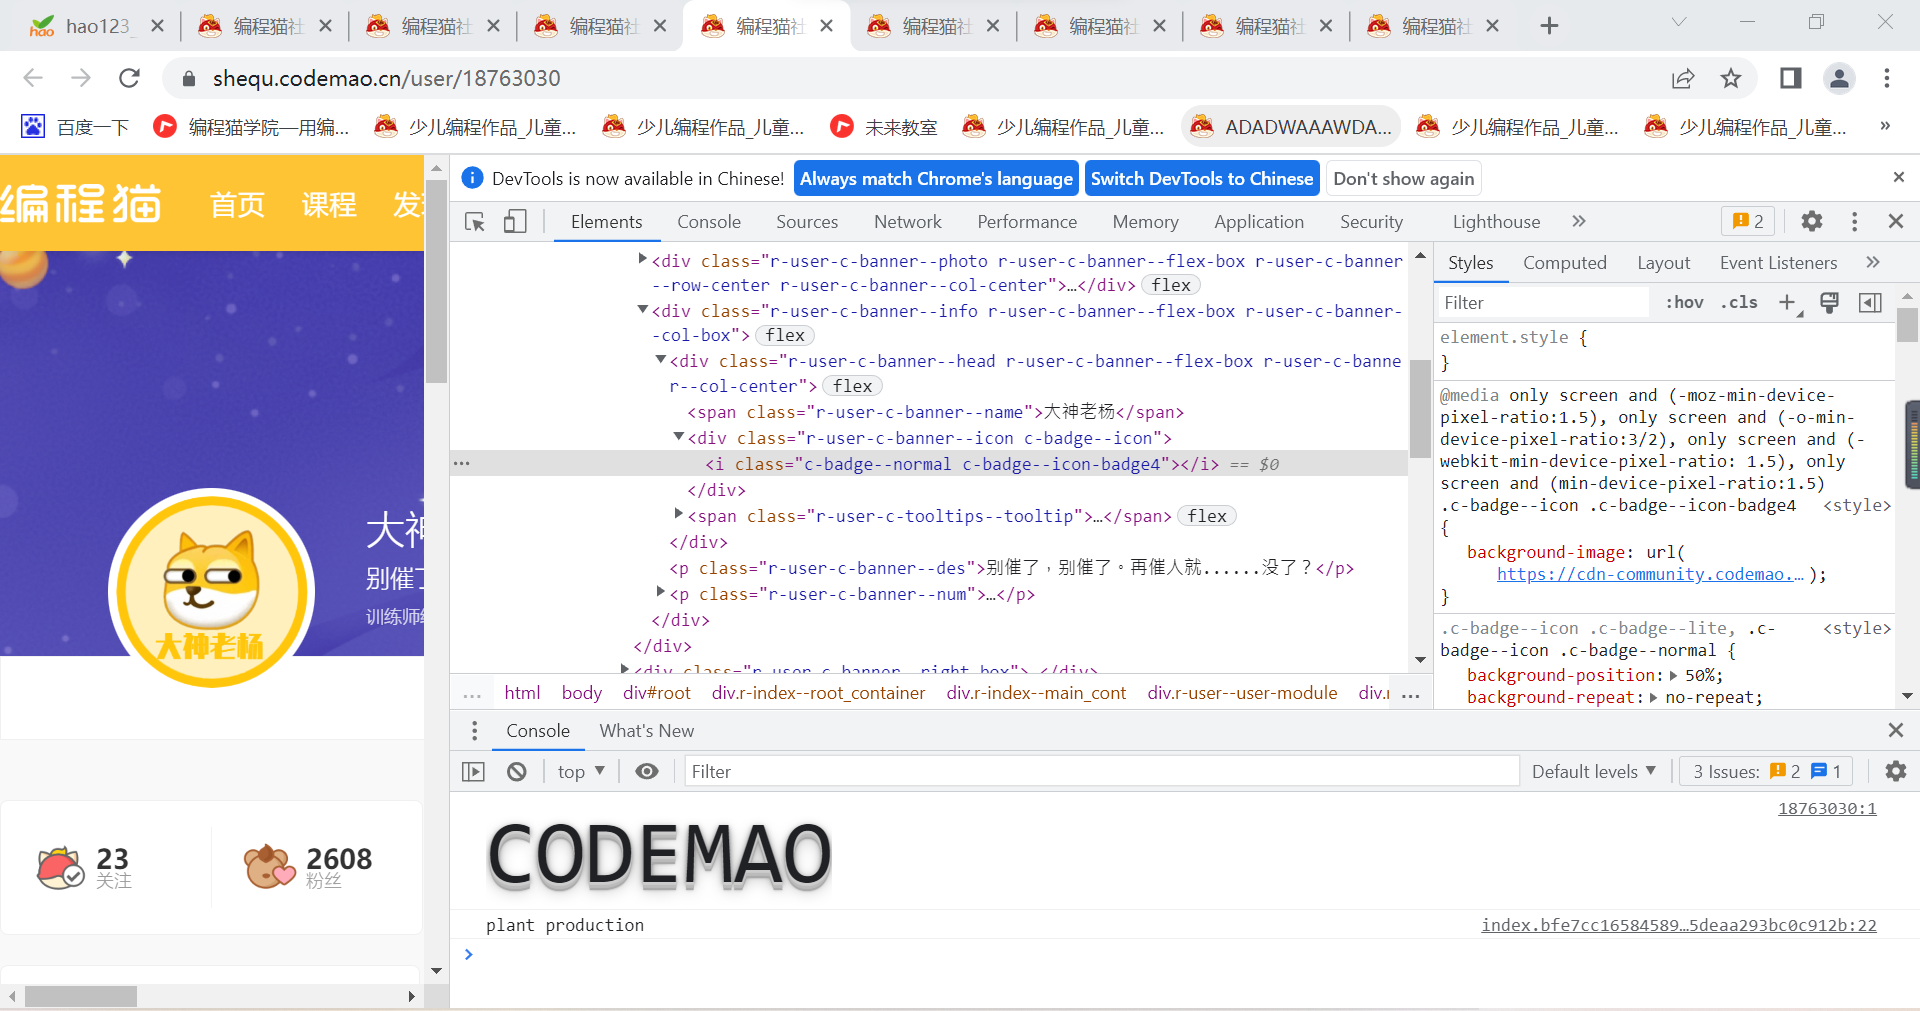The image size is (1920, 1011).
Task: Open the Sources tab
Action: 807,222
